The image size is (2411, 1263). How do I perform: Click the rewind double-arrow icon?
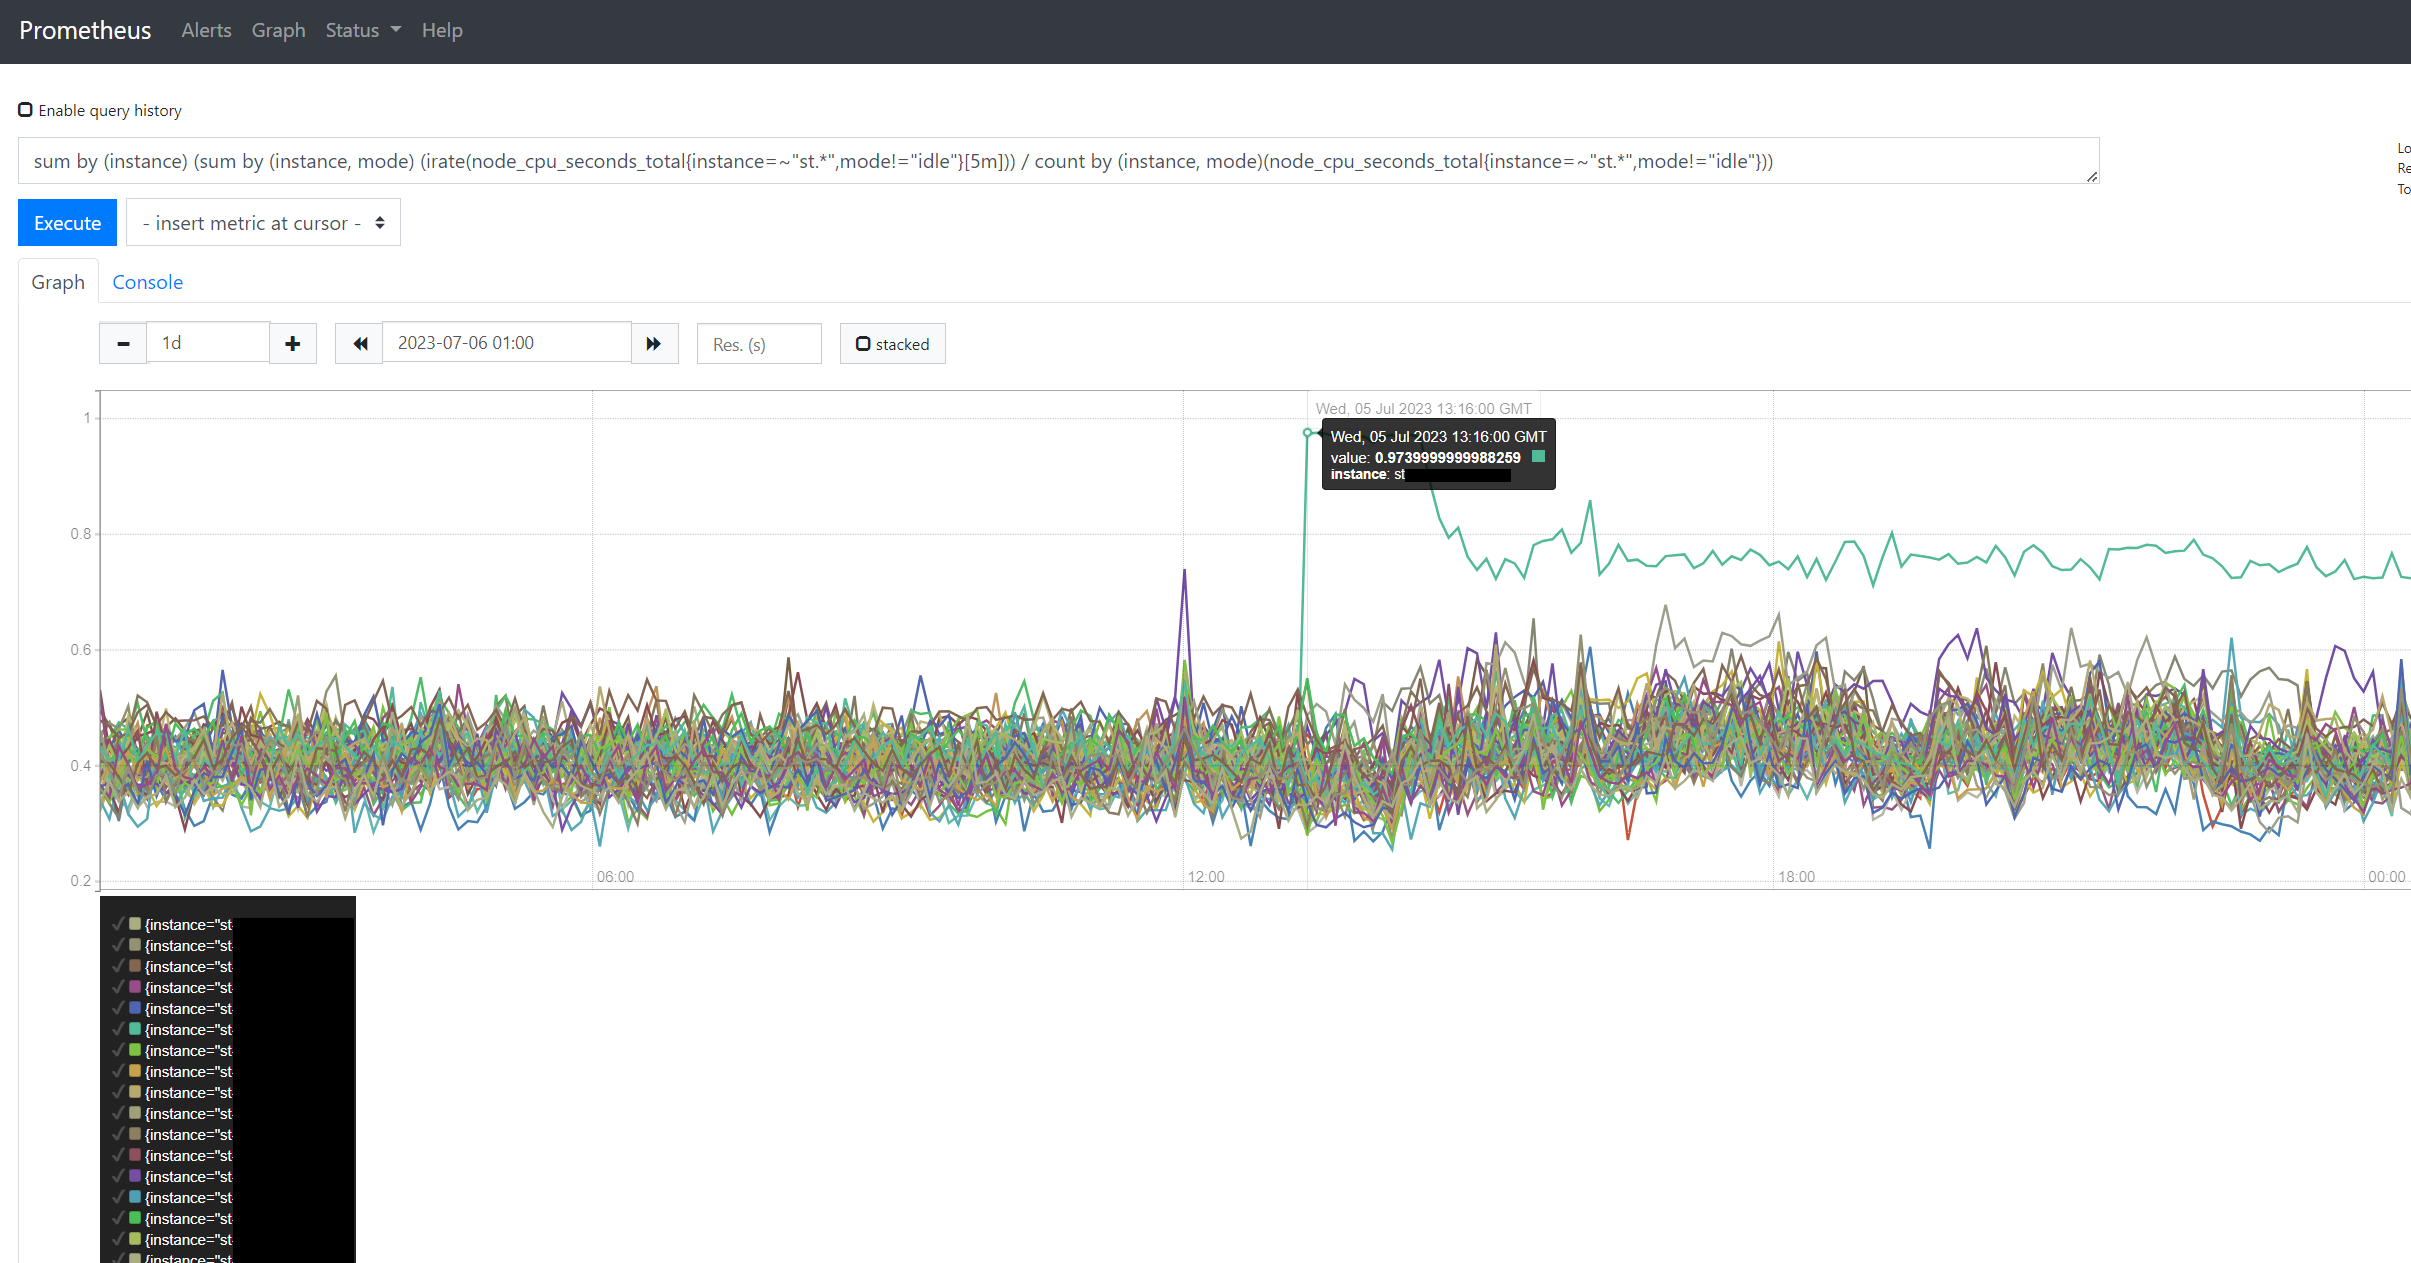point(360,344)
